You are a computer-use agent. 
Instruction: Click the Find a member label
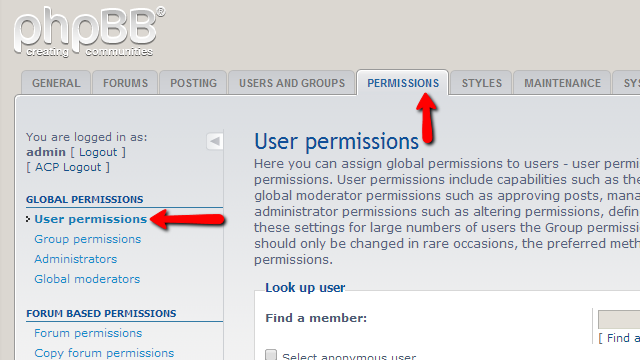click(316, 318)
